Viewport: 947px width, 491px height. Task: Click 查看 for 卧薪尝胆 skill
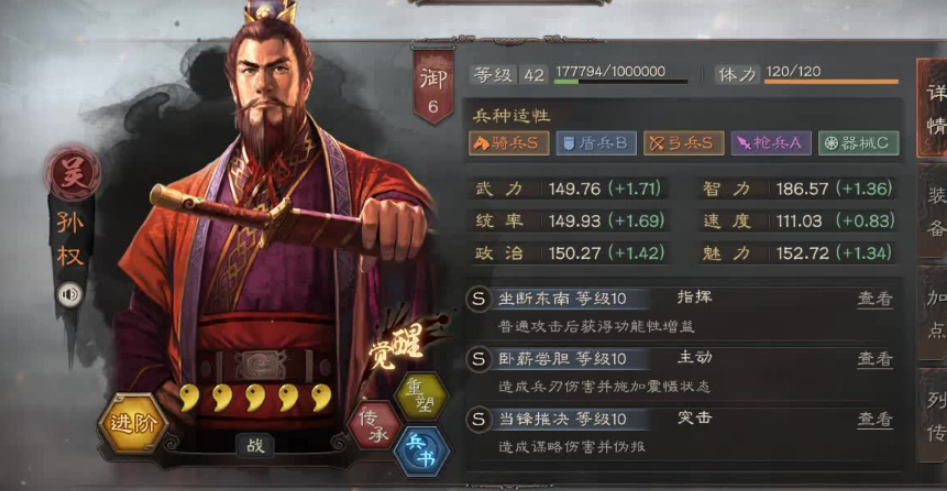(x=875, y=359)
